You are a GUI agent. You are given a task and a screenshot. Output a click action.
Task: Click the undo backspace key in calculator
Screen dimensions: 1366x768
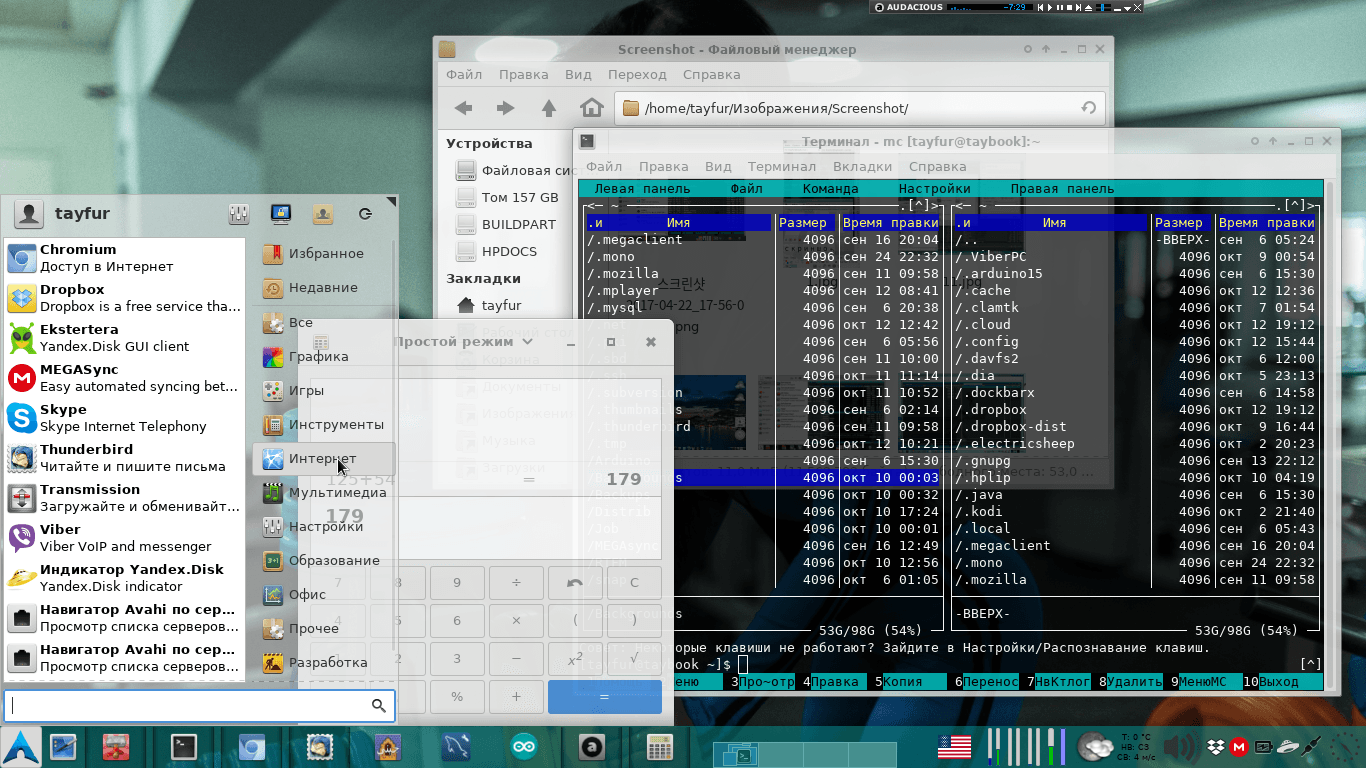tap(574, 583)
